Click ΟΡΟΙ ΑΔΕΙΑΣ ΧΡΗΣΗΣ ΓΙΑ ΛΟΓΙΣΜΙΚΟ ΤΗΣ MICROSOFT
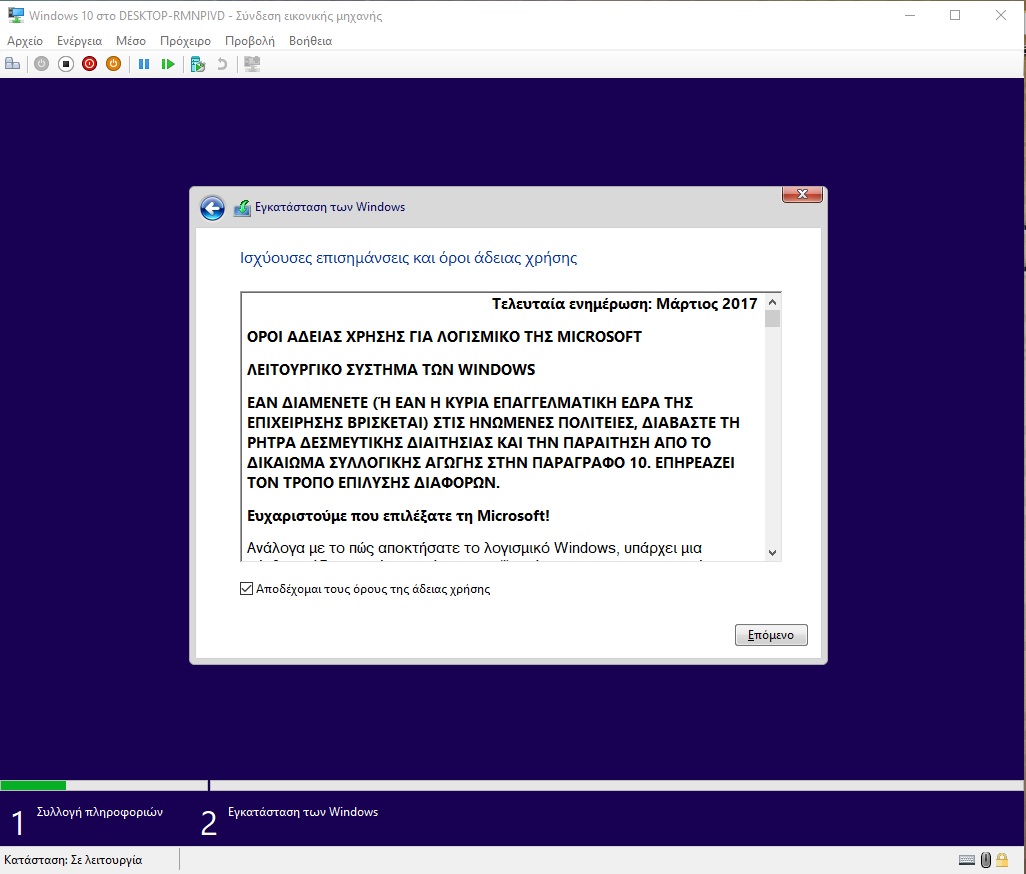The image size is (1026, 874). click(x=444, y=336)
